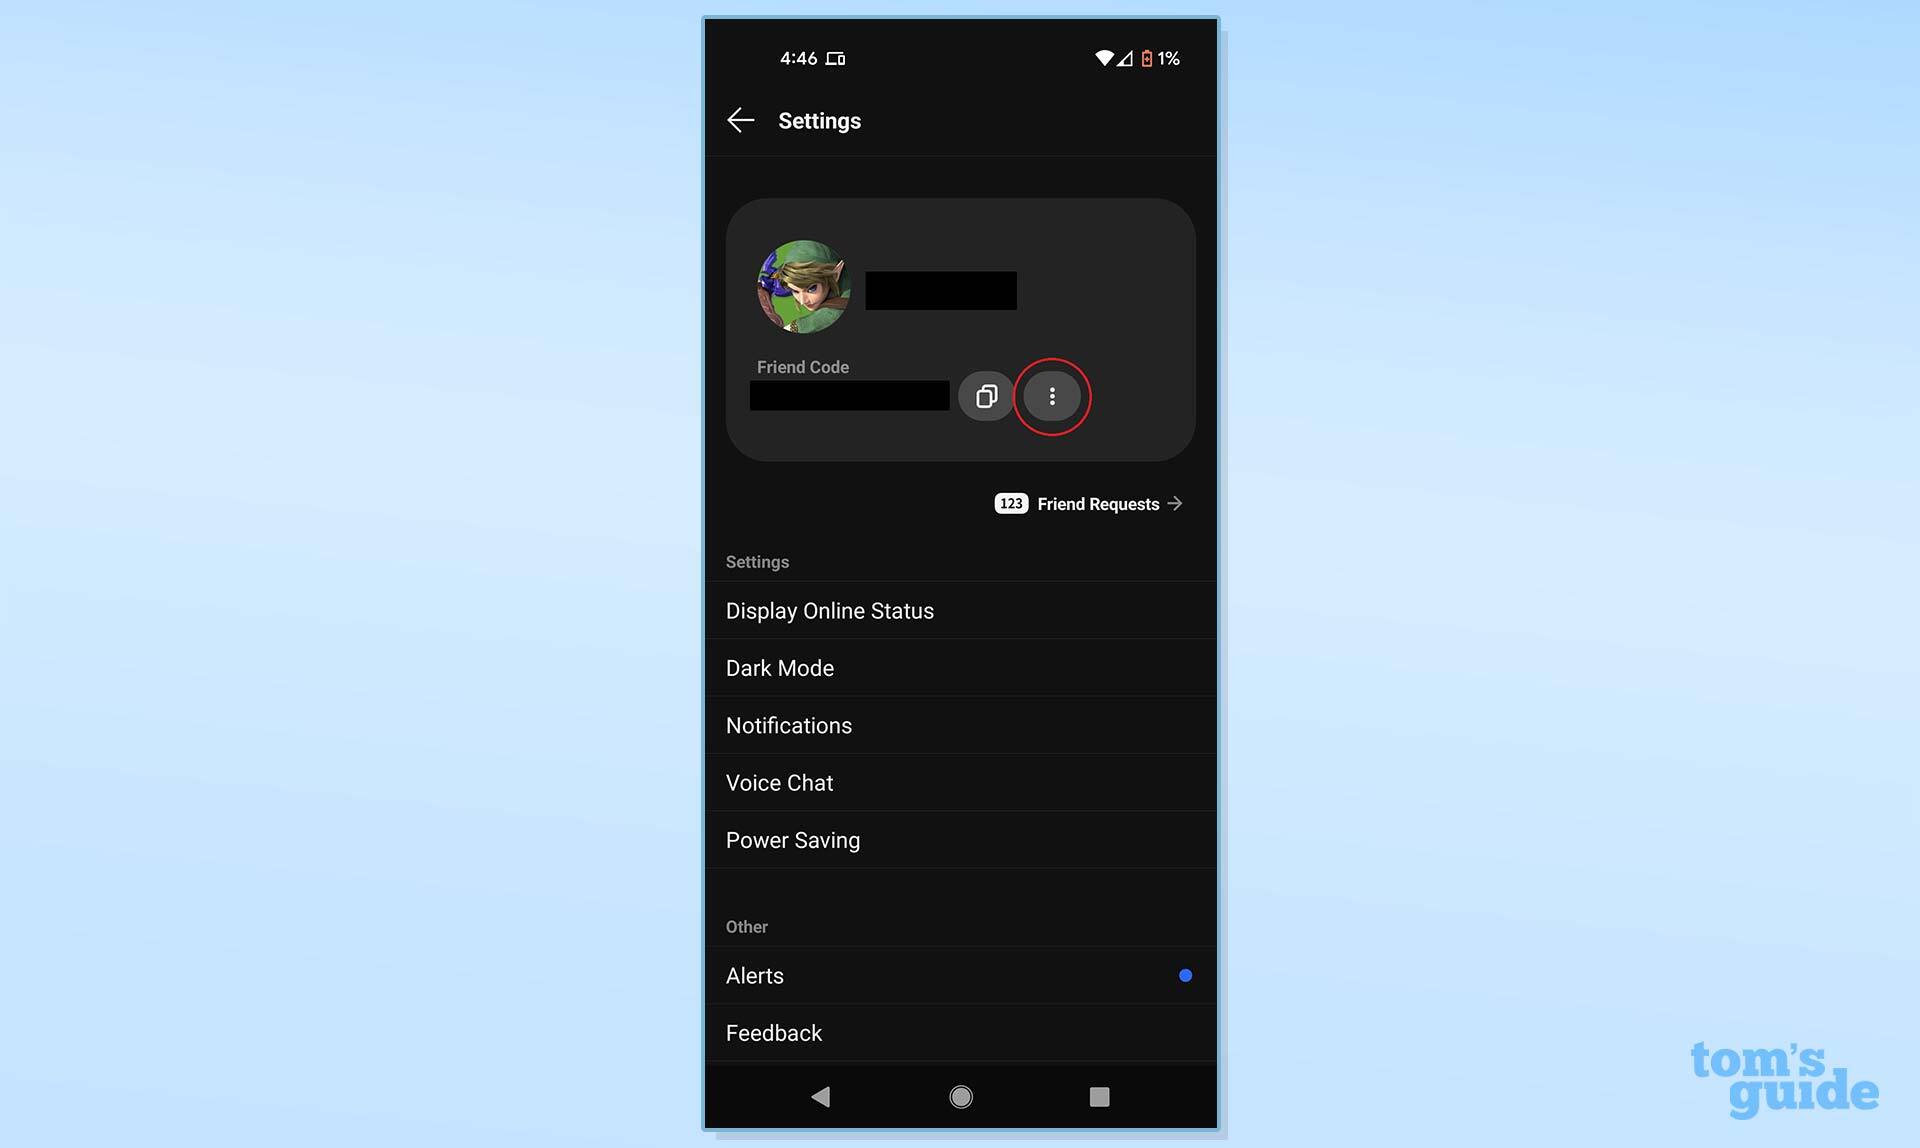The height and width of the screenshot is (1148, 1920).
Task: Tap the mobile signal icon in status bar
Action: tap(1123, 57)
